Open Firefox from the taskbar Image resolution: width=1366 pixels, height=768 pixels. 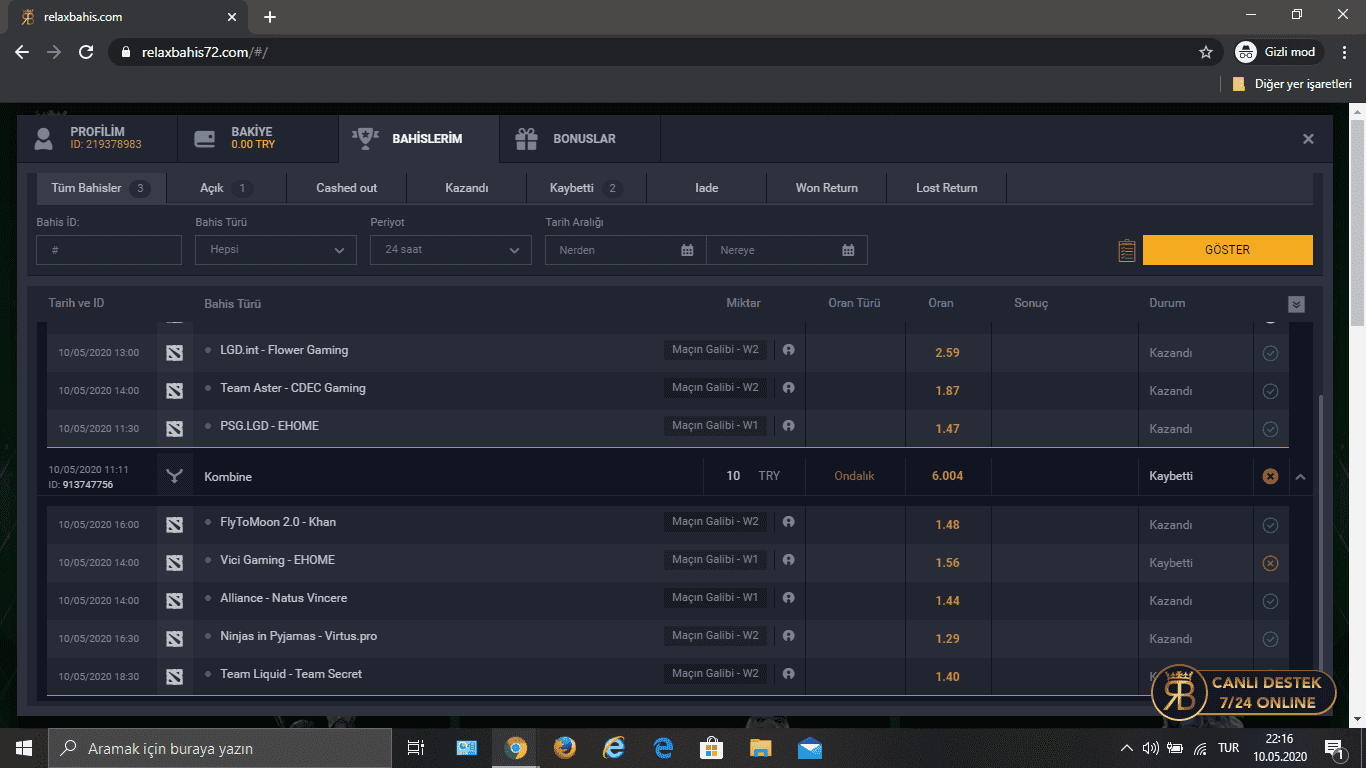(x=565, y=748)
